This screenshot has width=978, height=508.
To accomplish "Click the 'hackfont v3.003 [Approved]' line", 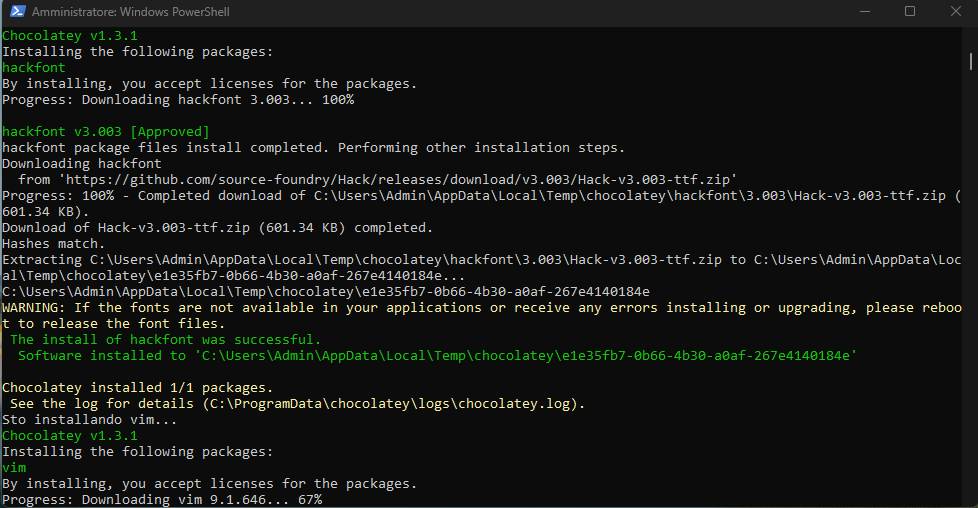I will coord(106,132).
